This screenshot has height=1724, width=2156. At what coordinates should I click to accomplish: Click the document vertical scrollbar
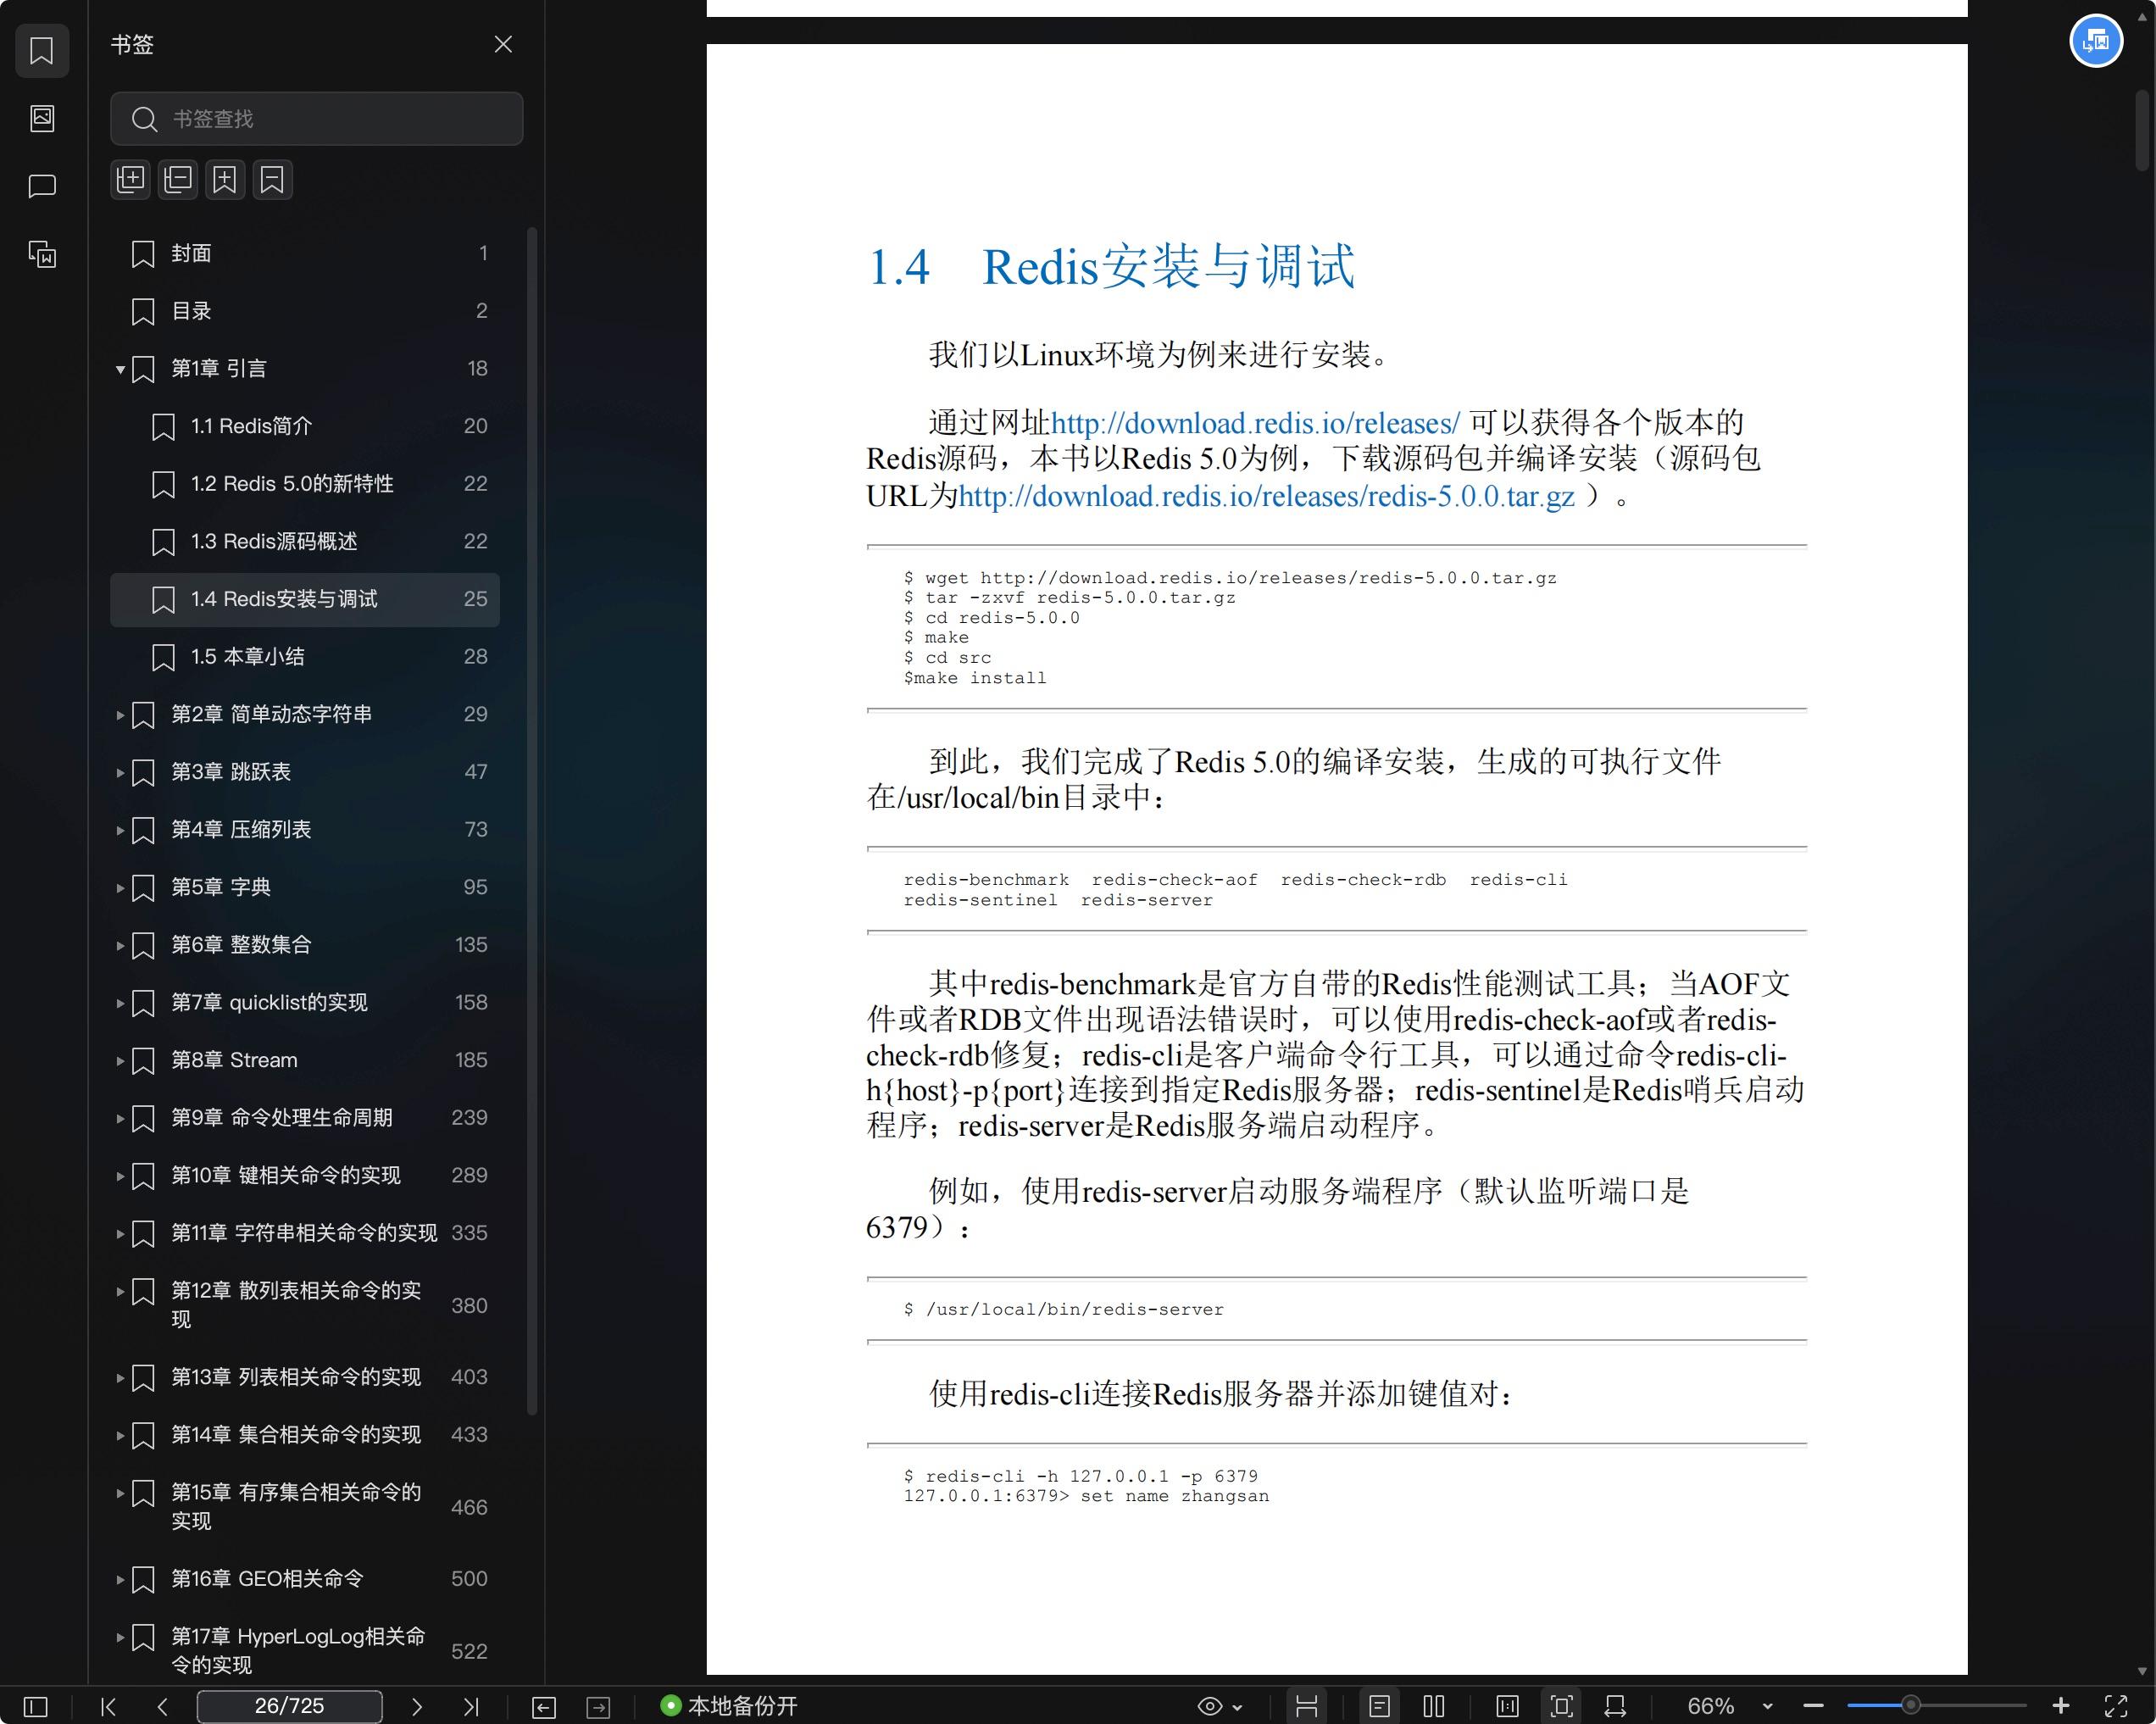[2142, 130]
